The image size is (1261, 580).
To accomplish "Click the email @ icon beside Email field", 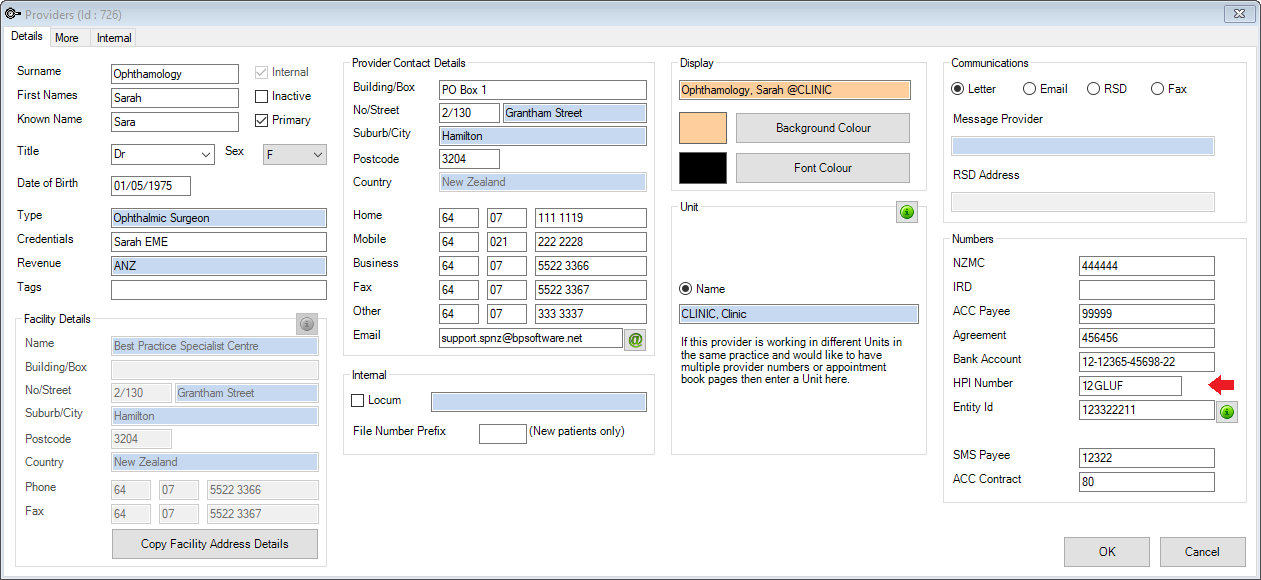I will (x=635, y=339).
